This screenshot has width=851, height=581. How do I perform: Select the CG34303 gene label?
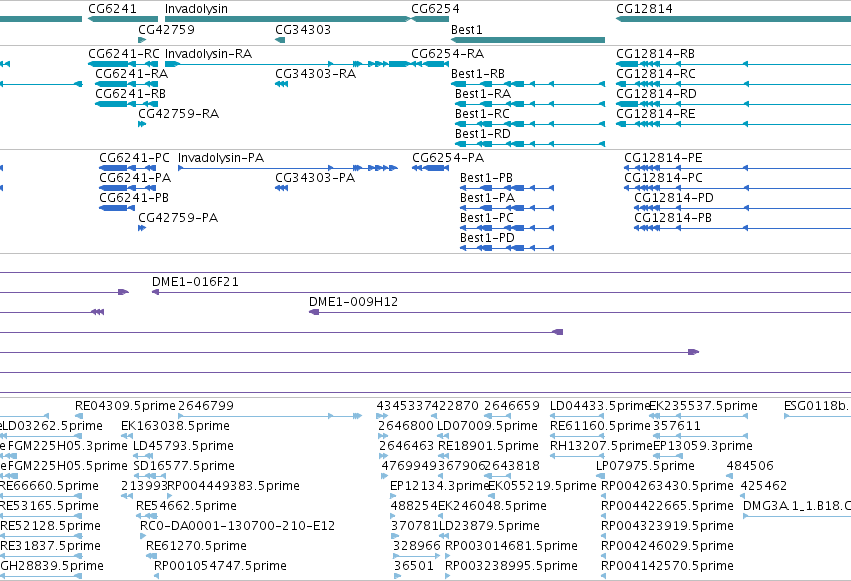[x=303, y=29]
